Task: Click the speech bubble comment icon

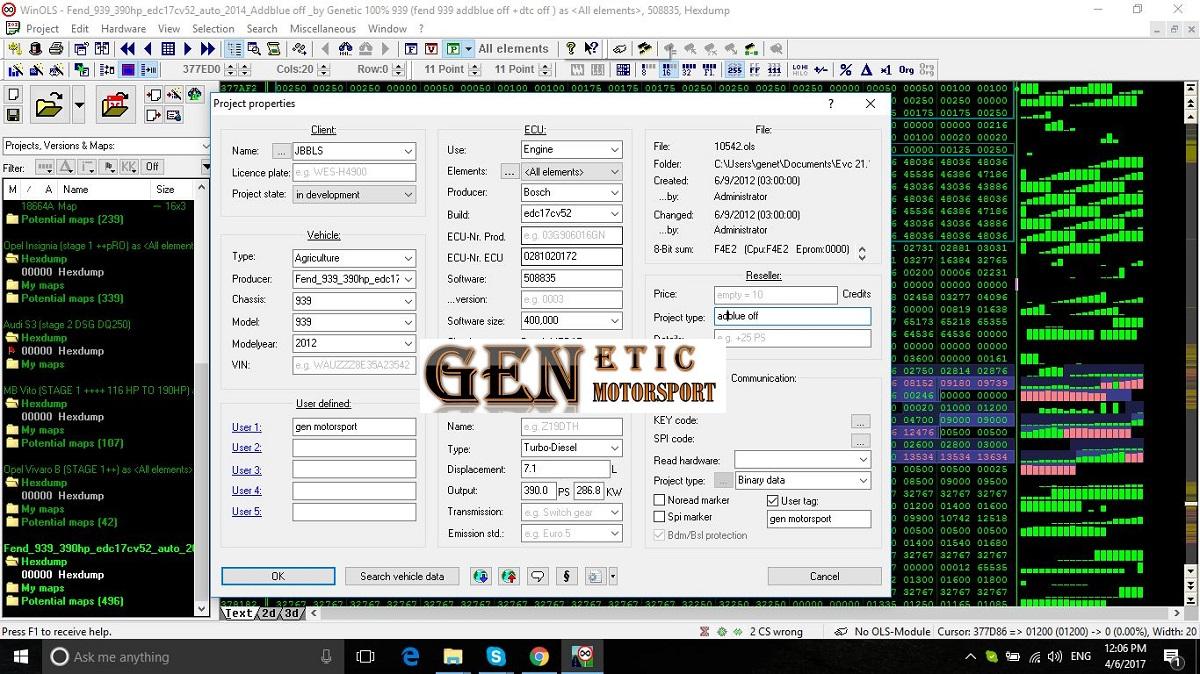Action: click(538, 576)
